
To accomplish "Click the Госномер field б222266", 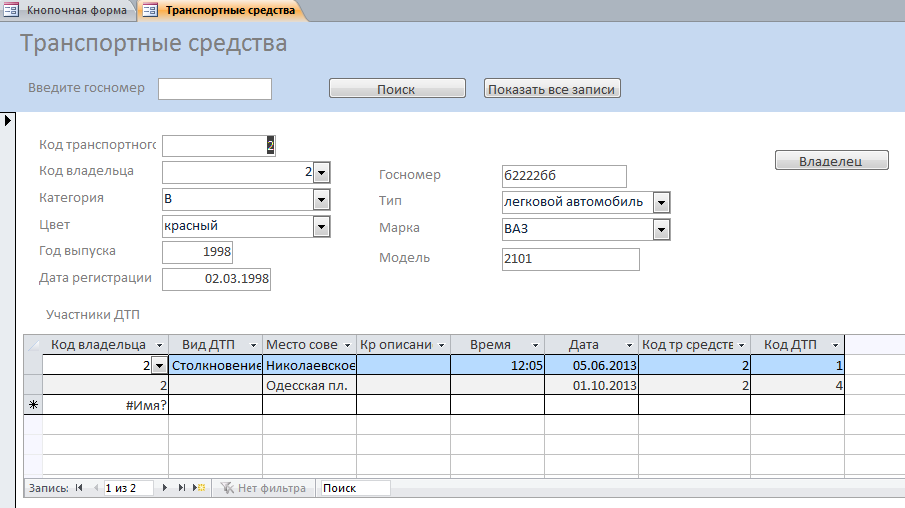I will pos(564,176).
